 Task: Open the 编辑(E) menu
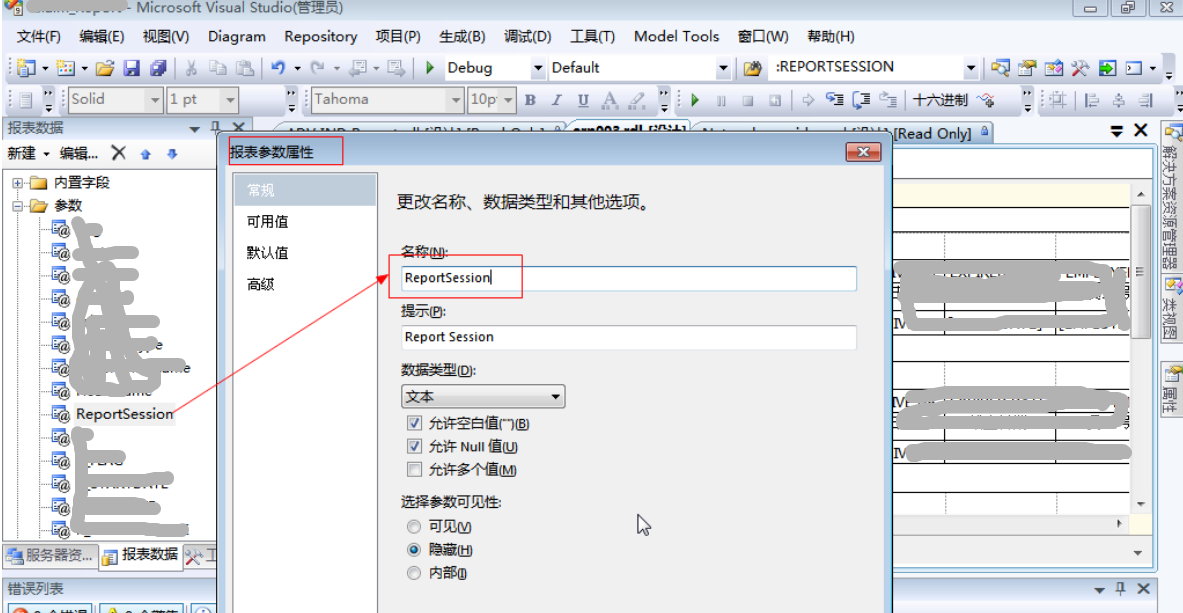point(102,36)
